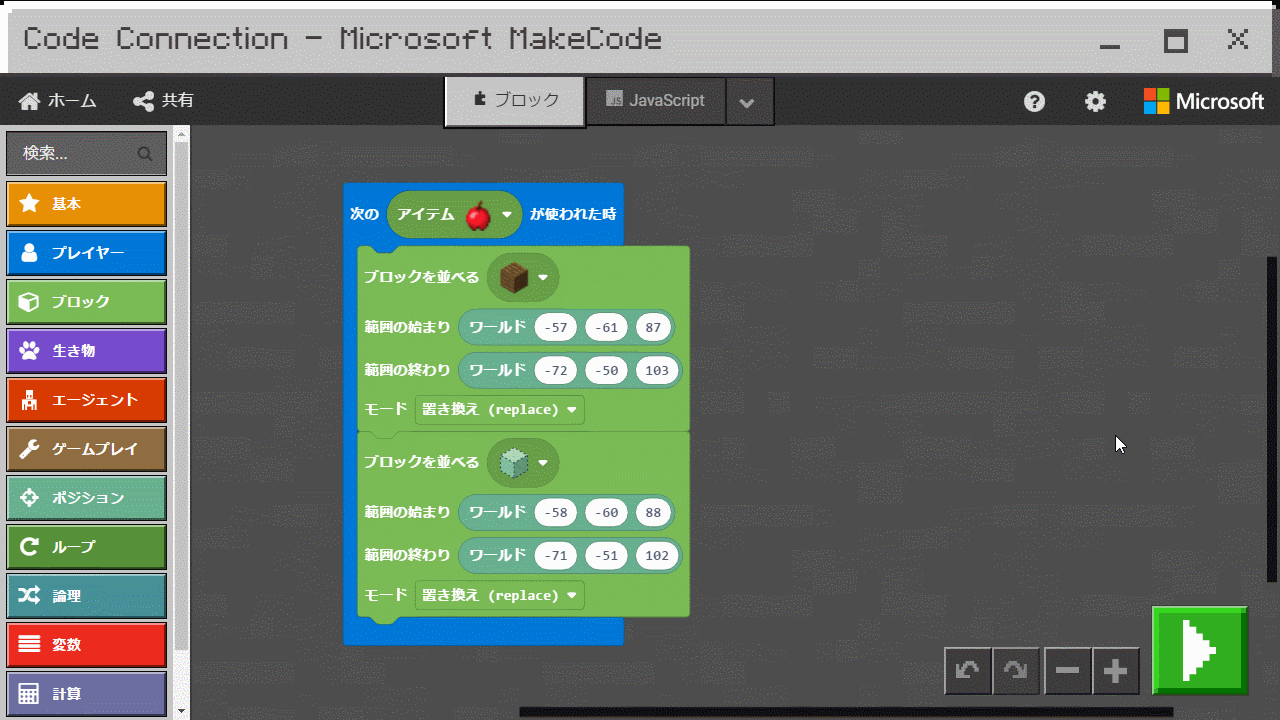Viewport: 1280px width, 720px height.
Task: Open the ループ category
Action: point(86,547)
